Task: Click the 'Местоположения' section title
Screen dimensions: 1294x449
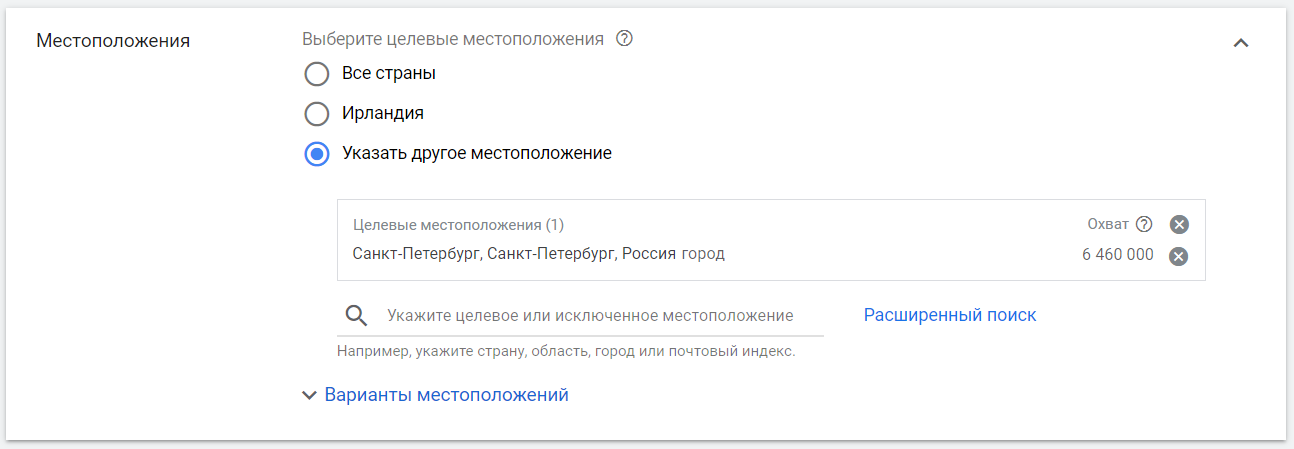Action: point(113,41)
